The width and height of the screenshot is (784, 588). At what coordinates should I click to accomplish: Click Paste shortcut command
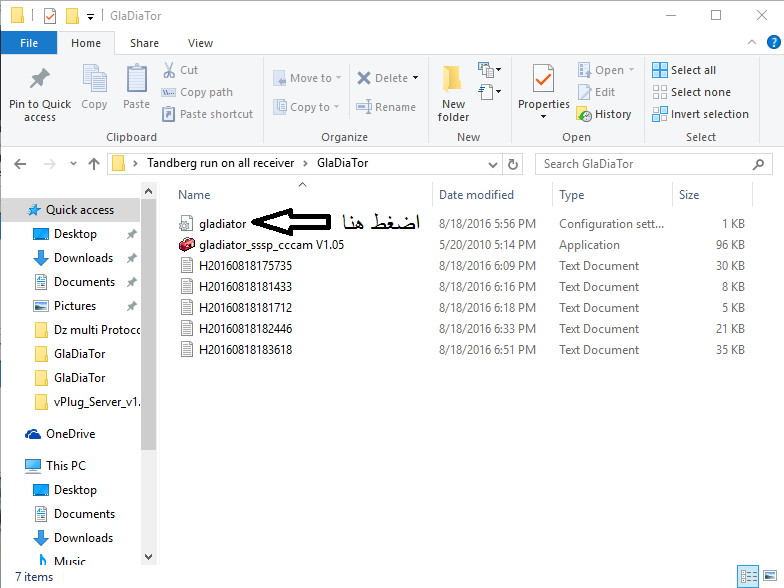pos(208,114)
